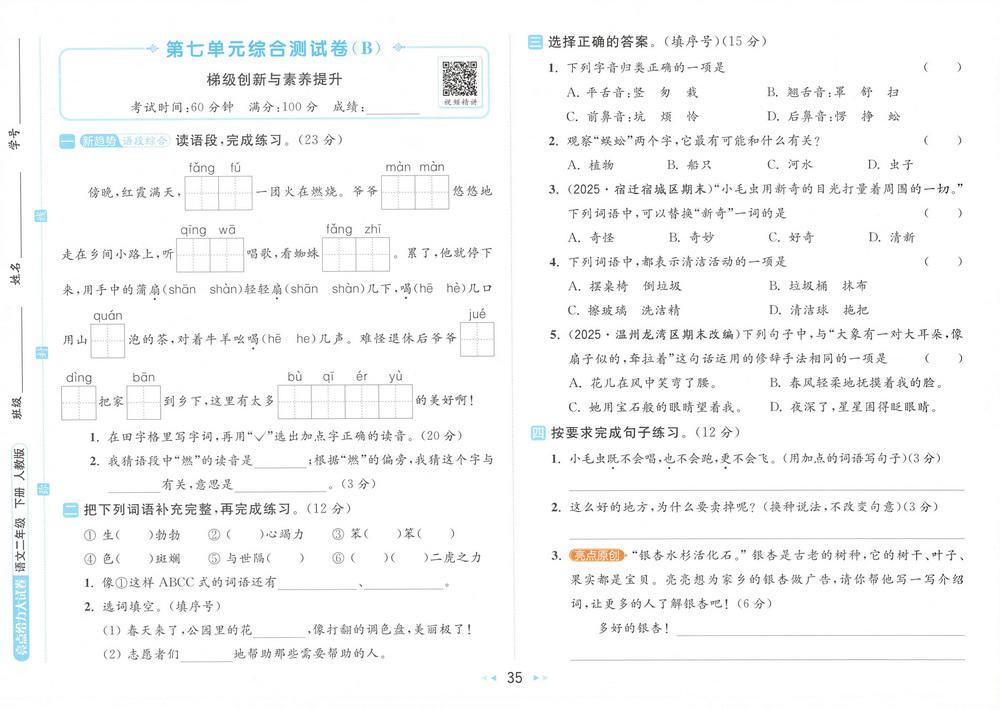Image resolution: width=1000 pixels, height=710 pixels.
Task: Select option C. 河水
Action: (790, 165)
